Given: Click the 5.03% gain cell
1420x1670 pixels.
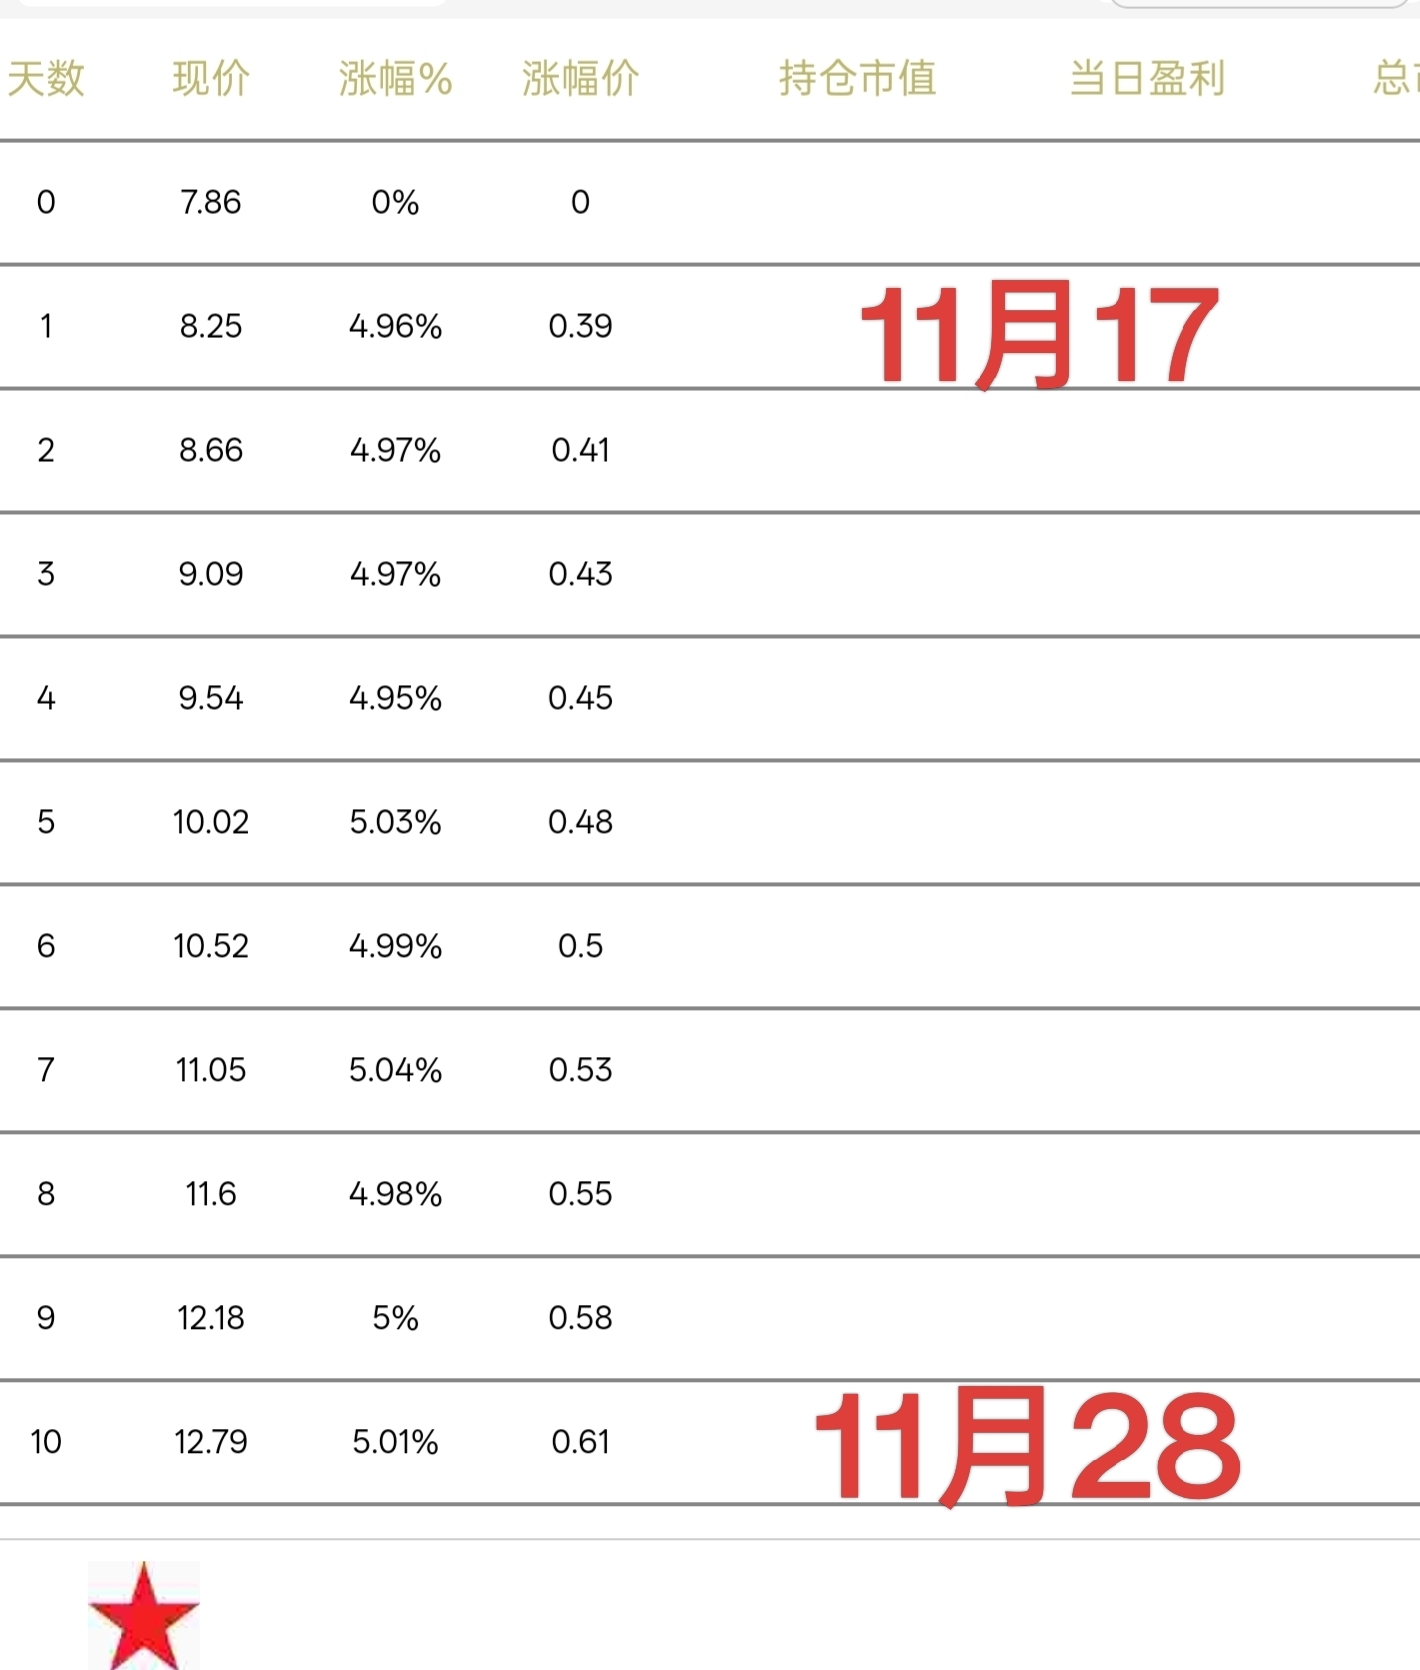Looking at the screenshot, I should pyautogui.click(x=395, y=822).
